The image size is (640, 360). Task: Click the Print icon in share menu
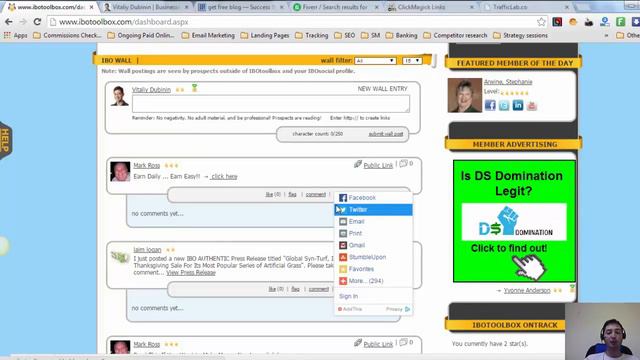click(343, 233)
